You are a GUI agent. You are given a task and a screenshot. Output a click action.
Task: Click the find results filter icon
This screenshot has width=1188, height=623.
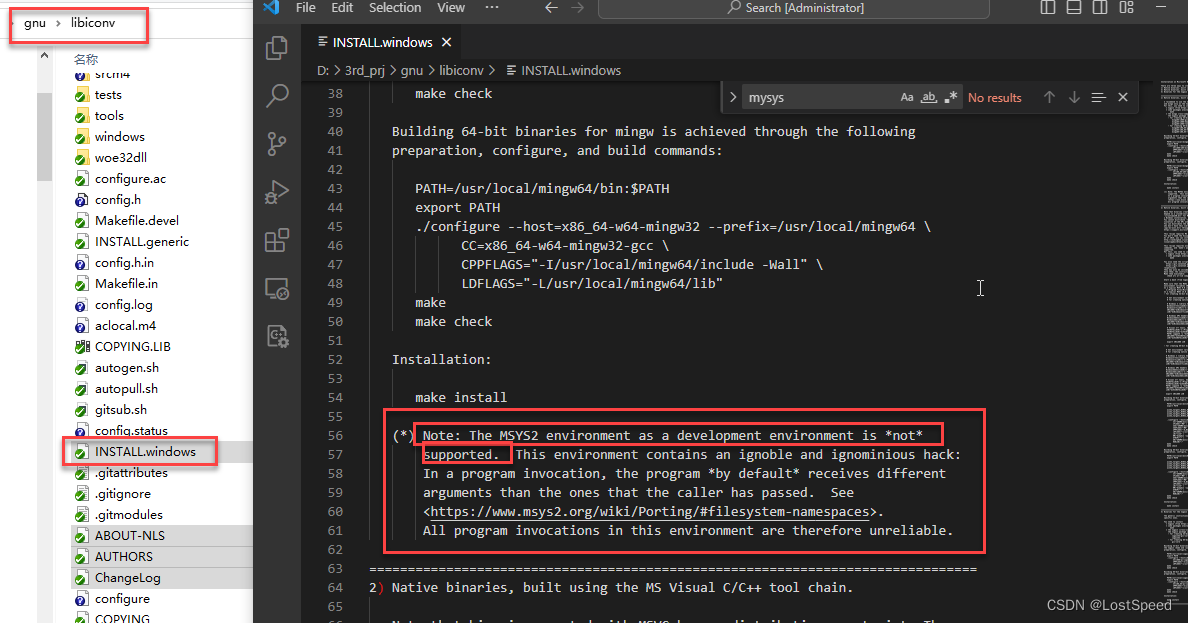(1098, 97)
